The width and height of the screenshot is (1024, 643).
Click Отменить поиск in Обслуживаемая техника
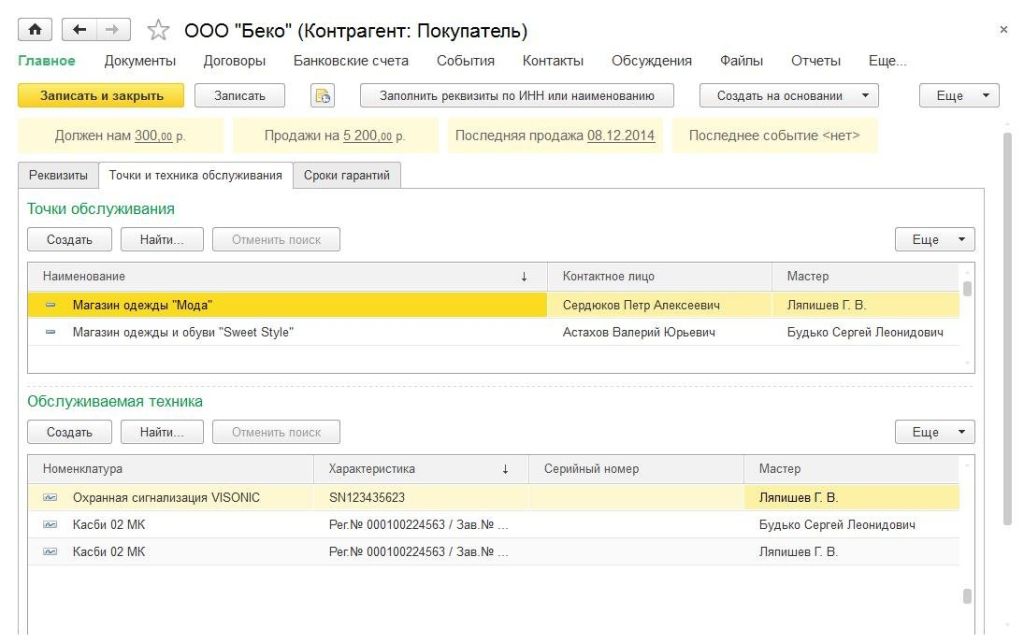click(276, 432)
